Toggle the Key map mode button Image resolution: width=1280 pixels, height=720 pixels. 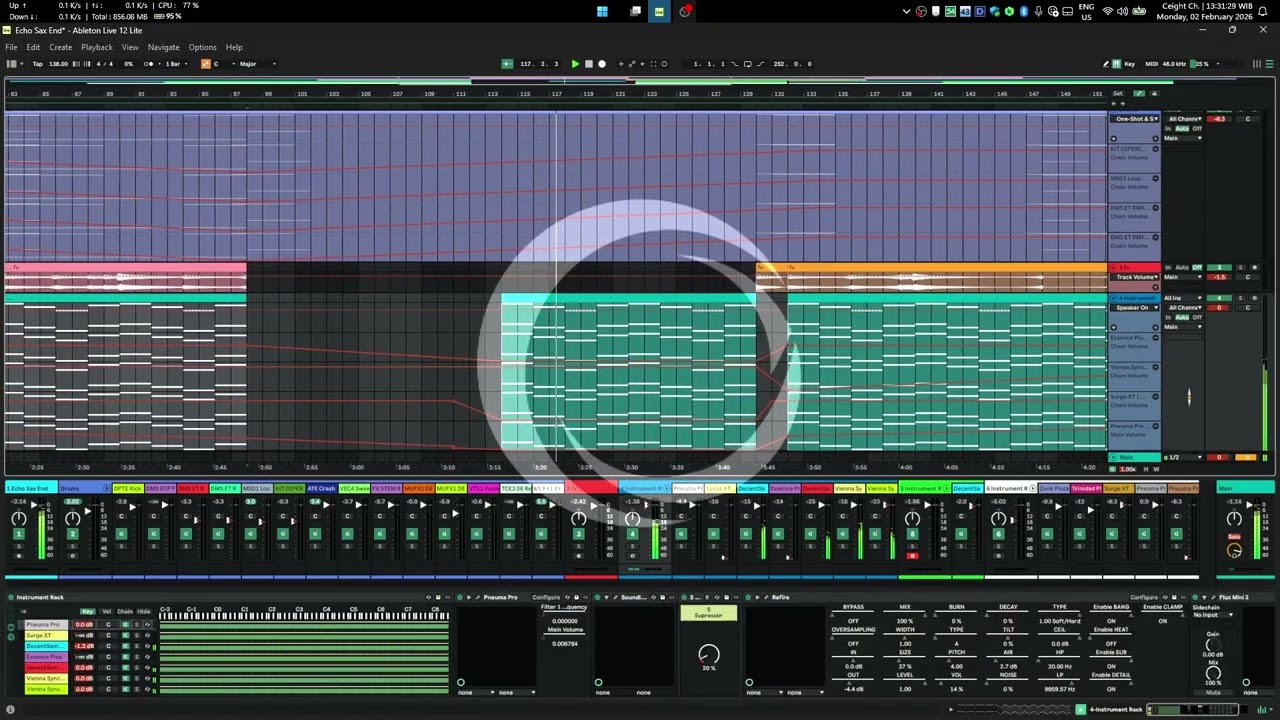[x=1130, y=64]
